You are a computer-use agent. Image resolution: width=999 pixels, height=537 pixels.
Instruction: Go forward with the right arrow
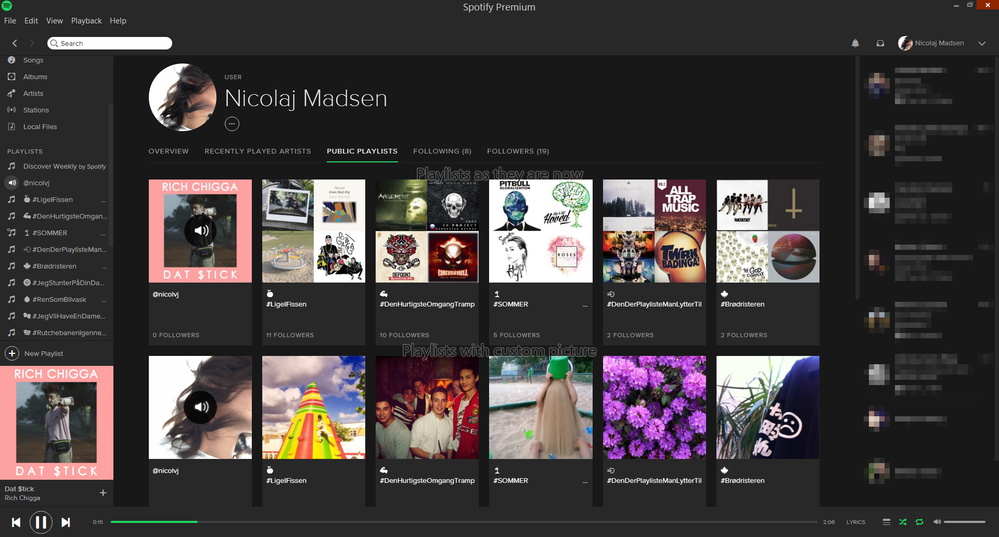click(x=31, y=43)
